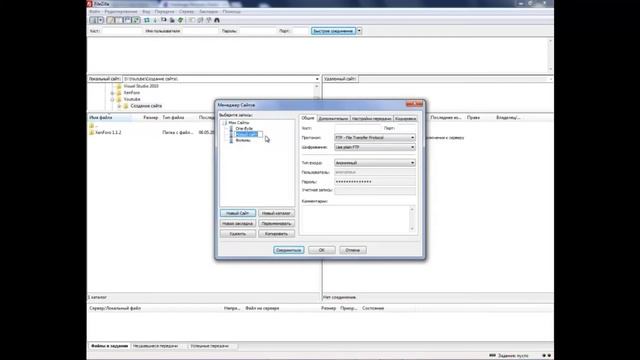Click the refresh file lists icon
This screenshot has width=640, height=360.
tap(147, 20)
